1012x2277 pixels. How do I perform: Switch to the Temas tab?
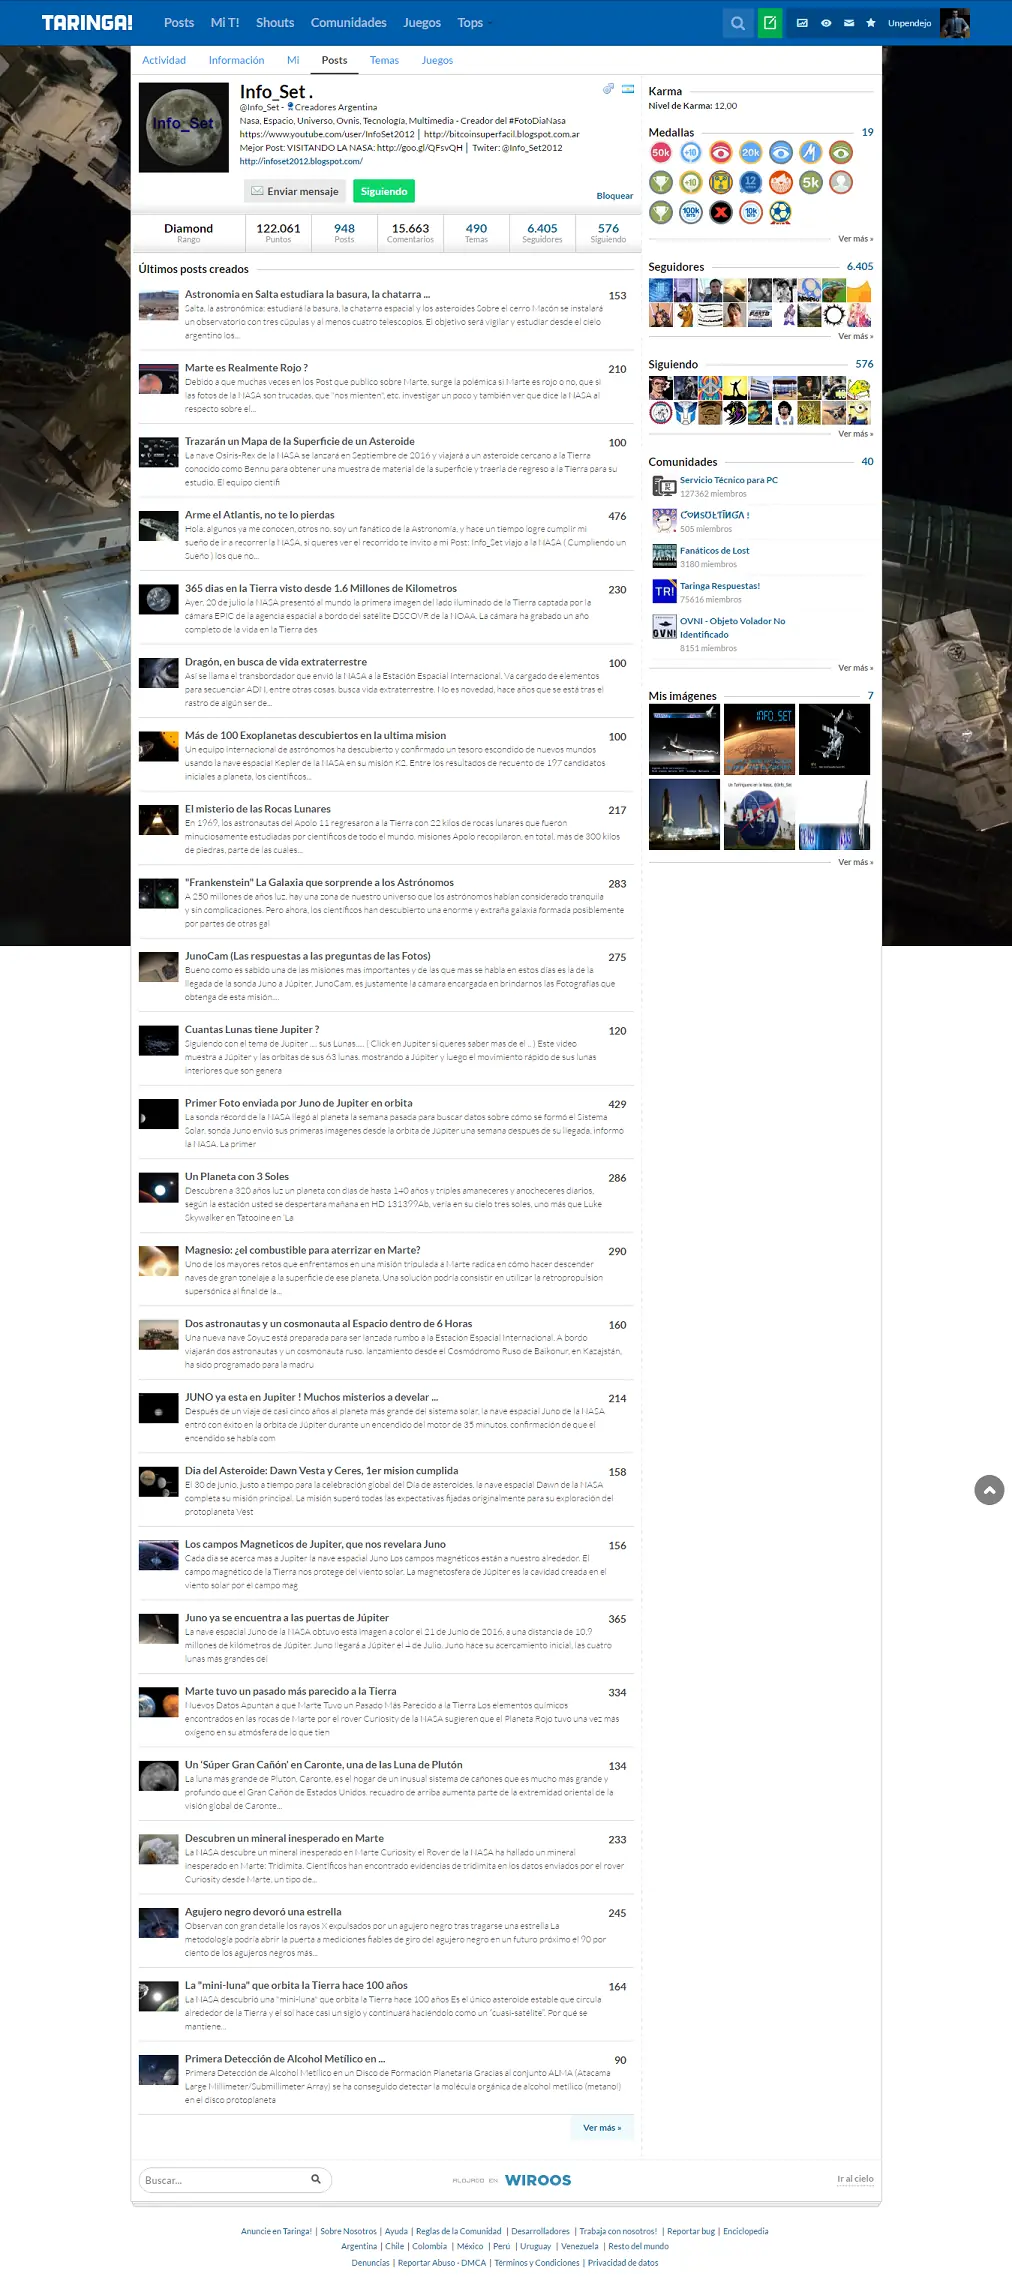[384, 60]
